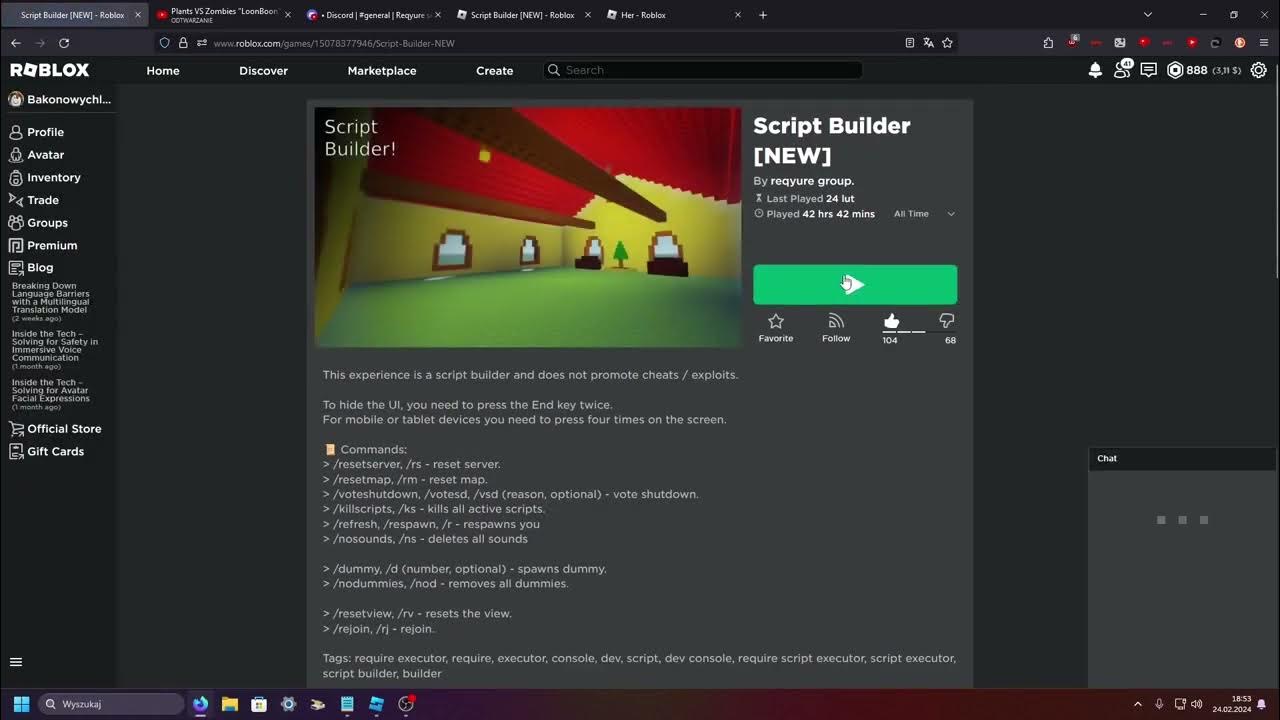Click the browser address bar URL
Screen dimensions: 1280x720
coord(334,43)
